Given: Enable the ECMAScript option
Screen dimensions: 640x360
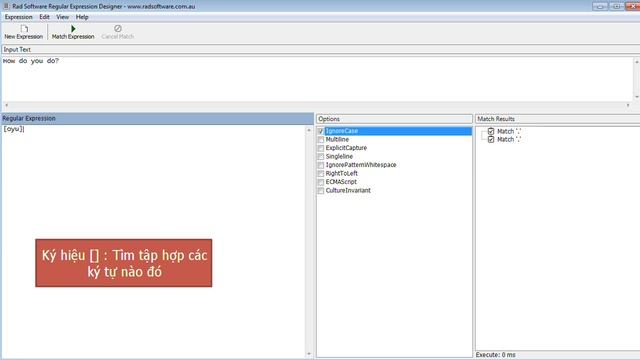Looking at the screenshot, I should coord(321,182).
